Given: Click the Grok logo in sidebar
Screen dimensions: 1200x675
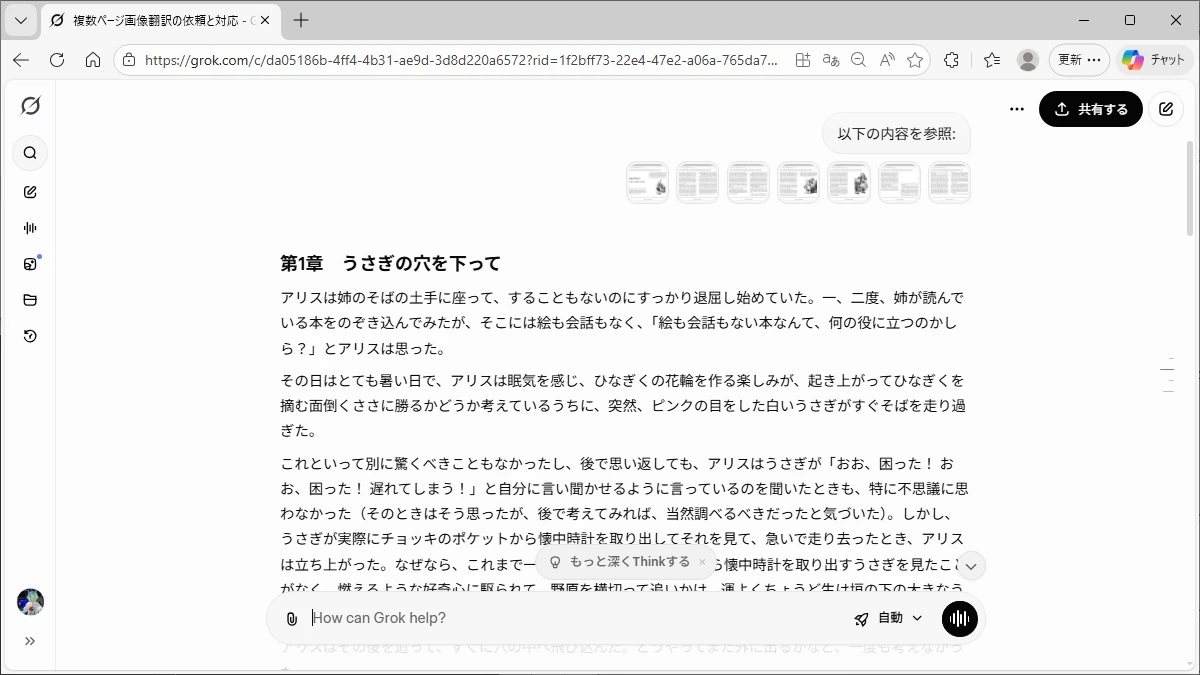Looking at the screenshot, I should (x=30, y=106).
